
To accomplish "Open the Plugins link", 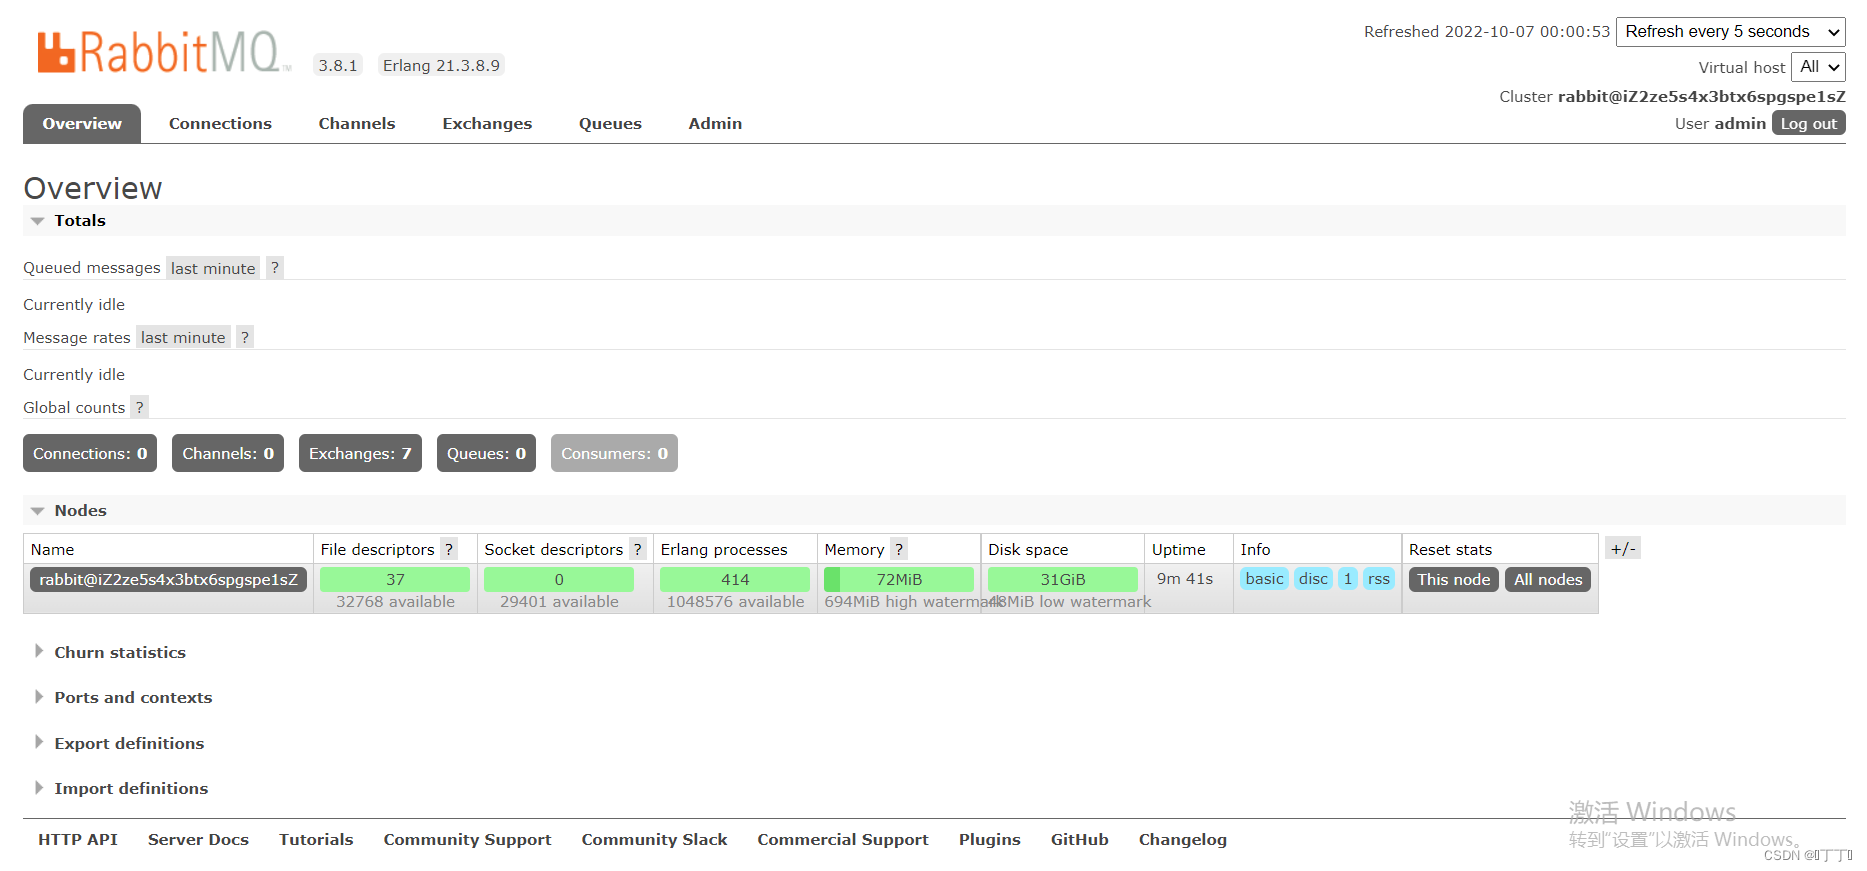I will (990, 840).
